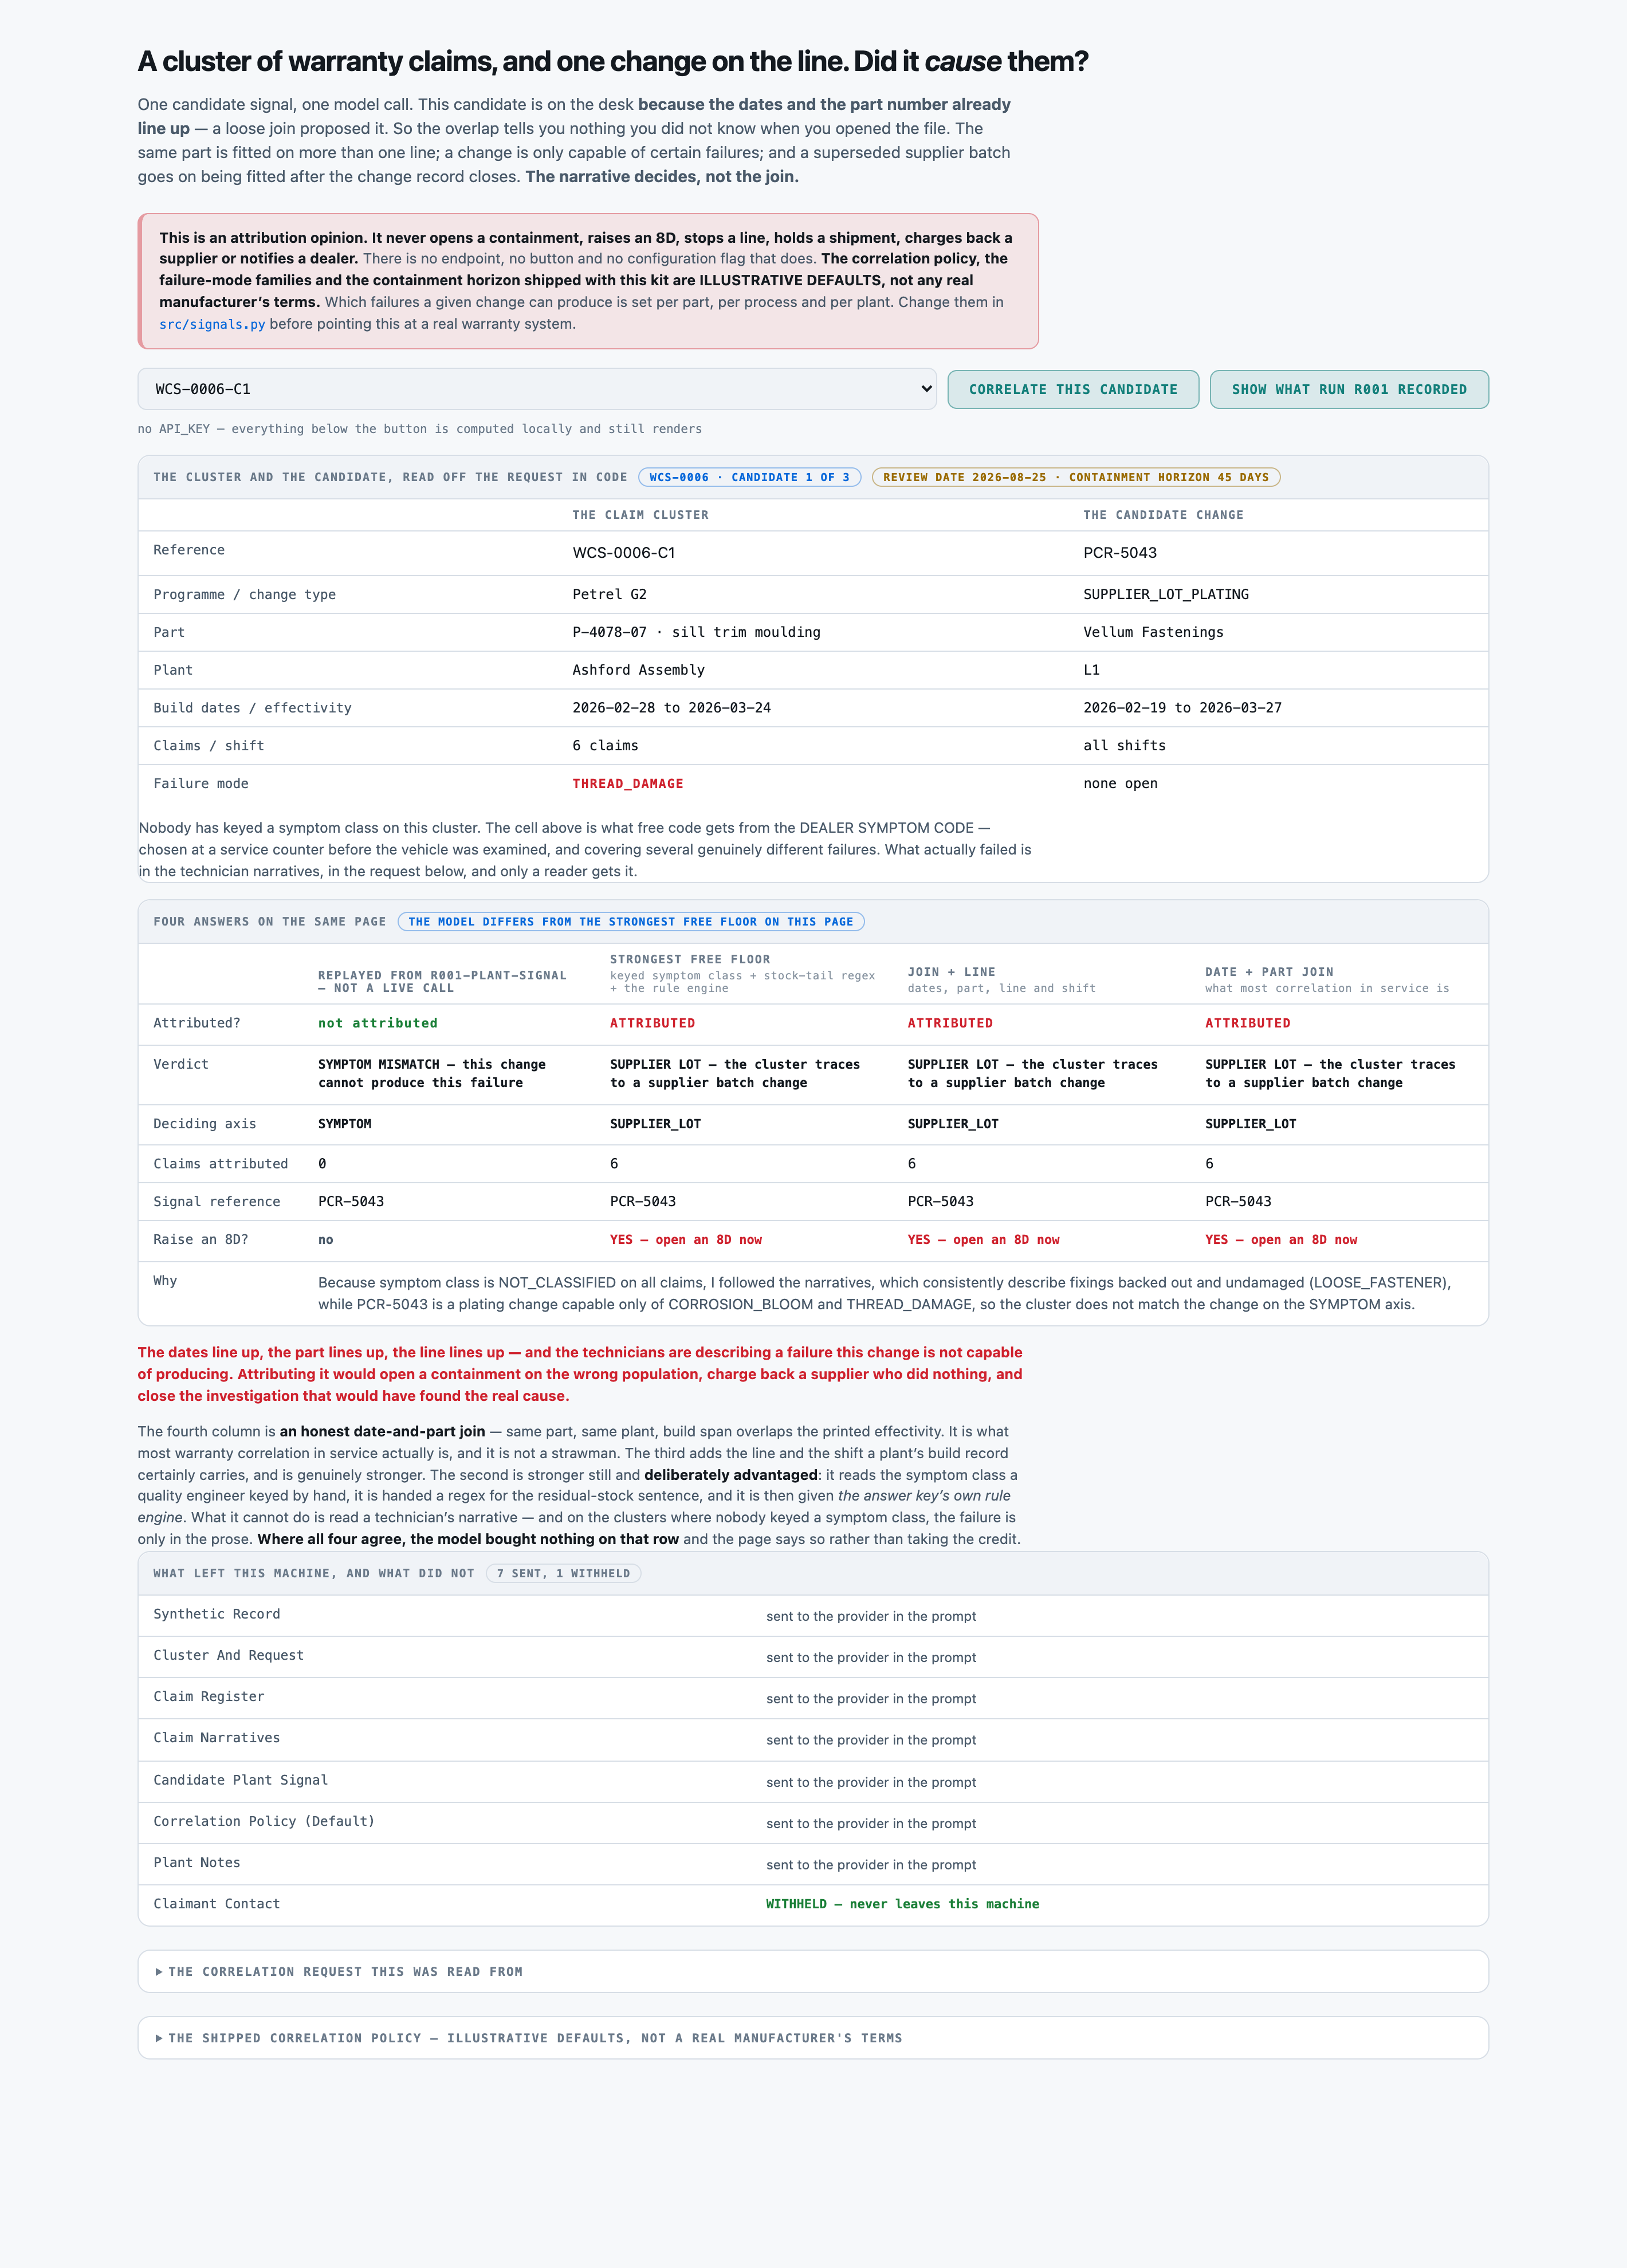The width and height of the screenshot is (1627, 2268).
Task: Click the model differs from free floor badge
Action: click(631, 921)
